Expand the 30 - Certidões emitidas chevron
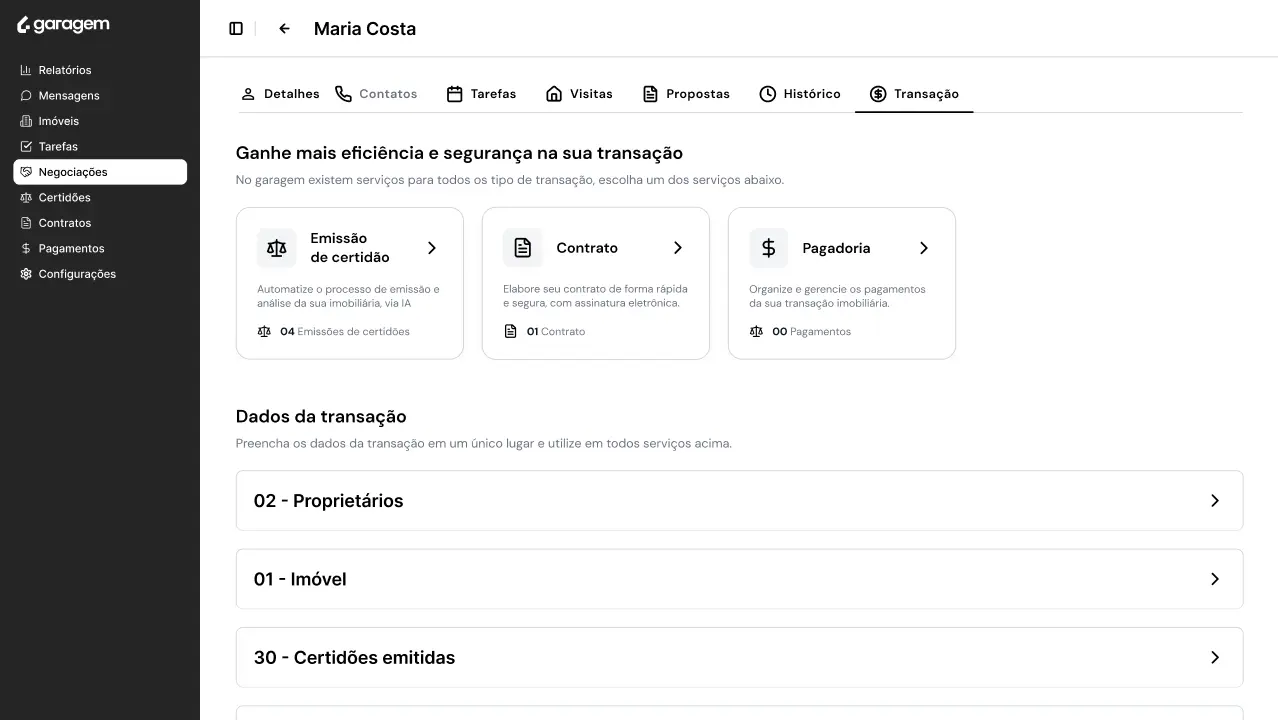This screenshot has height=720, width=1278. pyautogui.click(x=1215, y=658)
